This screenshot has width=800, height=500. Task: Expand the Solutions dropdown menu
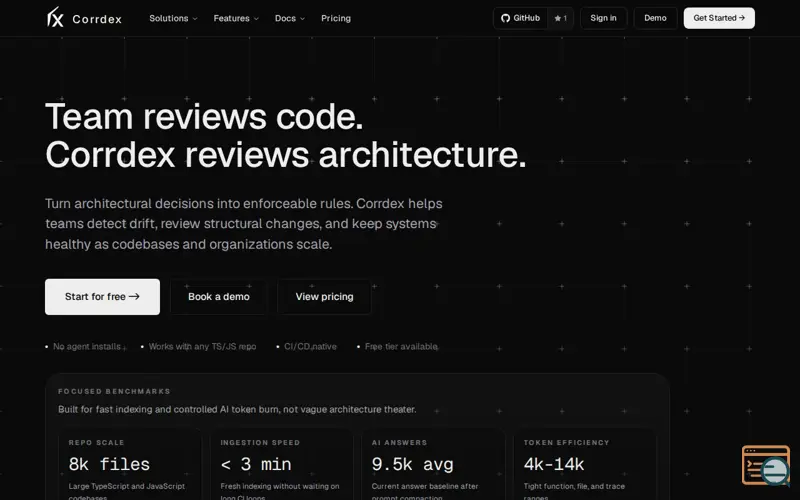tap(173, 18)
